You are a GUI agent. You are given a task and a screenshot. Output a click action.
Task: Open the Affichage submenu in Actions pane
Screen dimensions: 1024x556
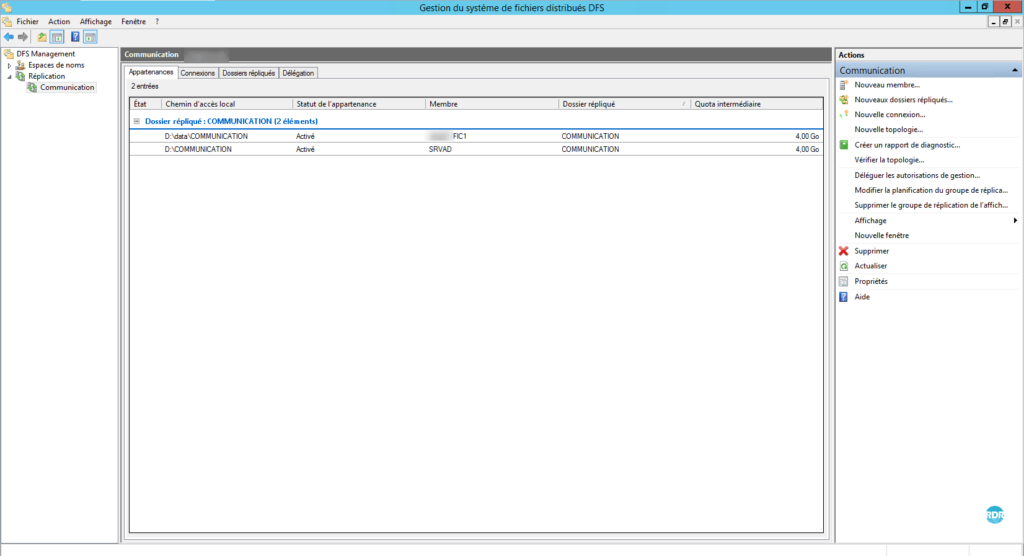pos(1014,220)
